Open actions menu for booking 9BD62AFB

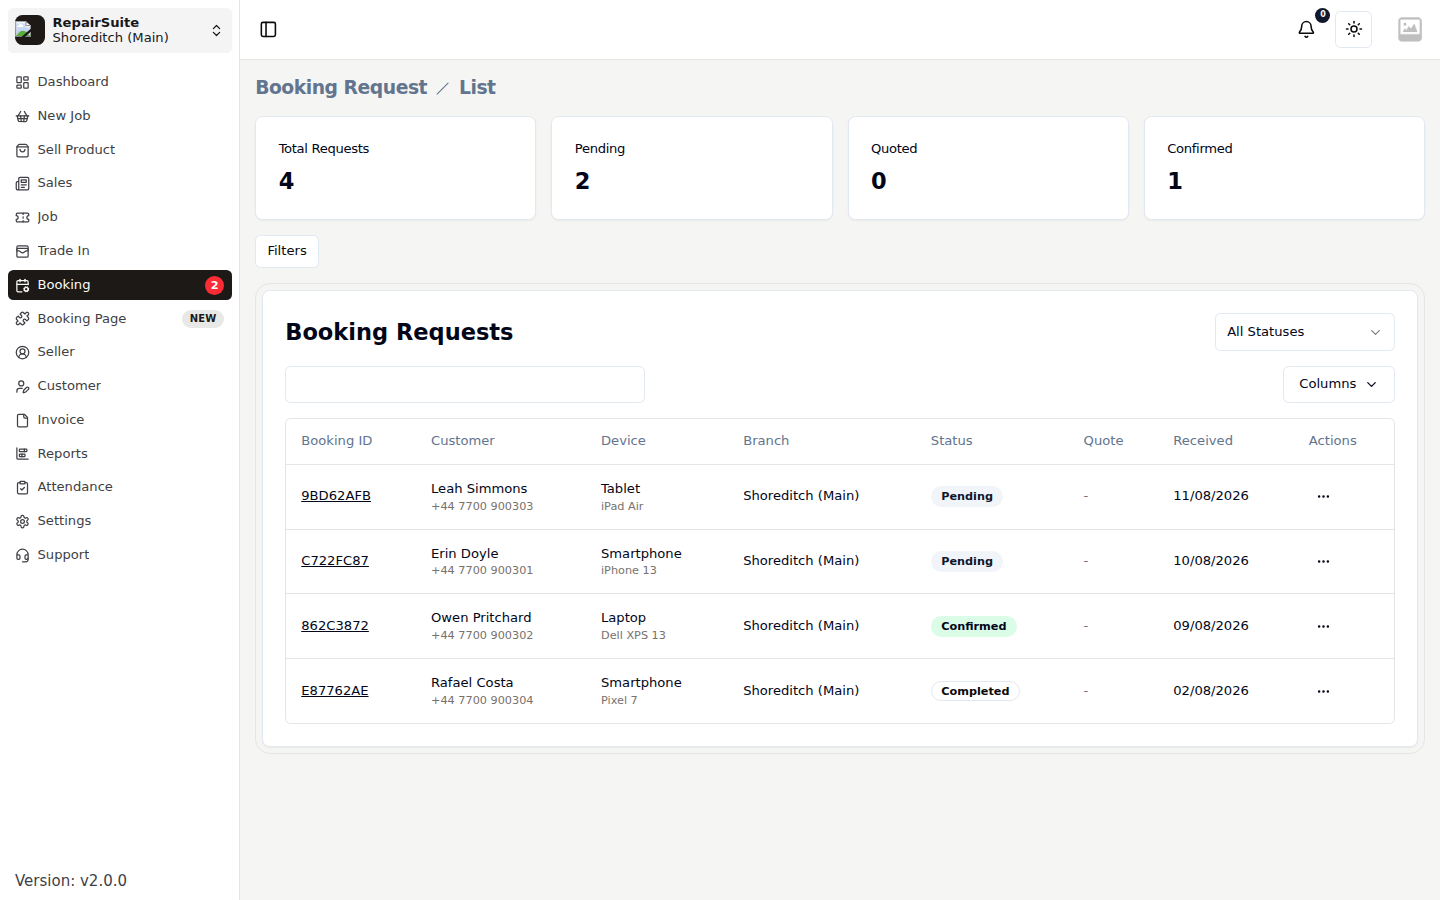pos(1323,497)
